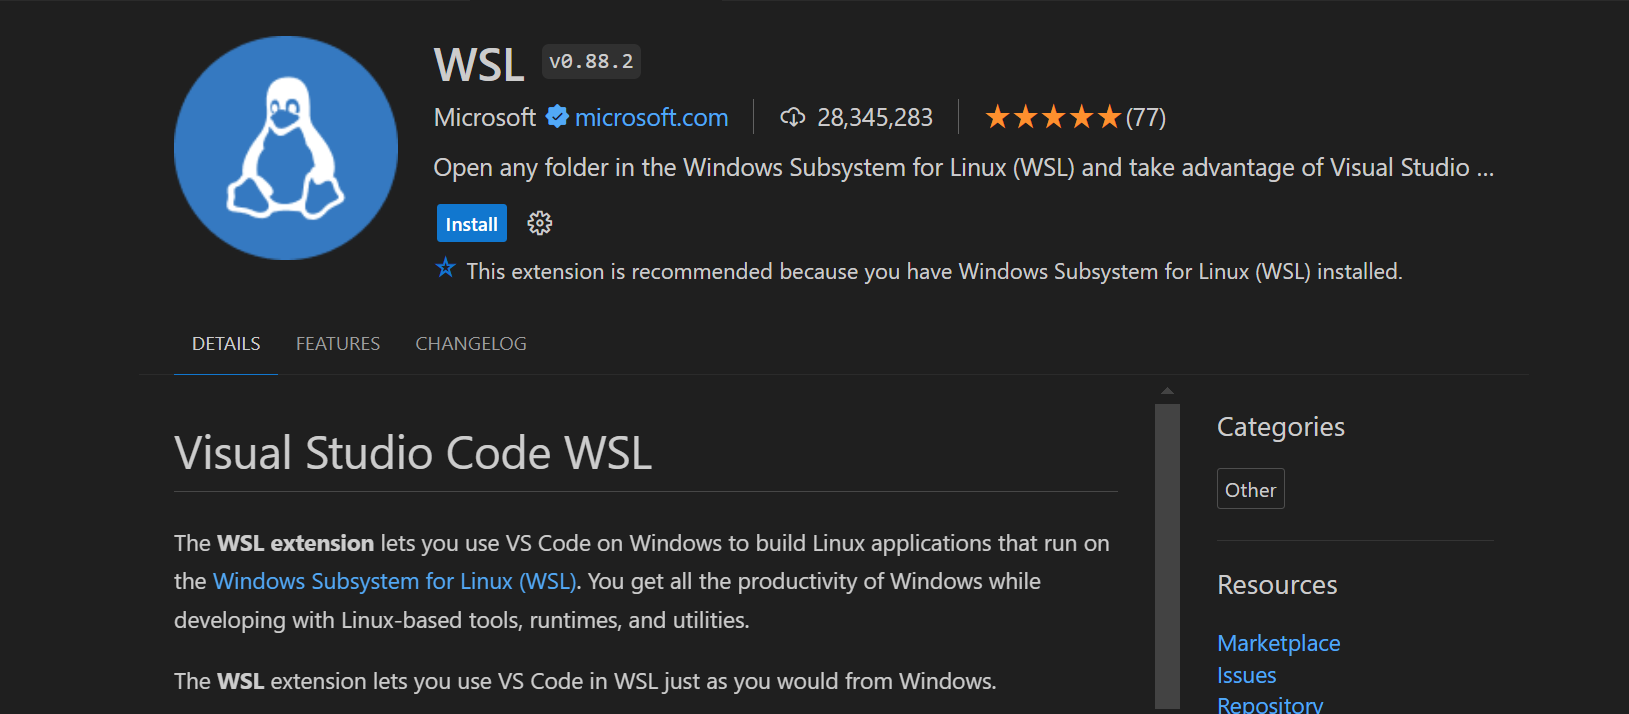The width and height of the screenshot is (1629, 714).
Task: Open the Repository resource link
Action: pyautogui.click(x=1270, y=704)
